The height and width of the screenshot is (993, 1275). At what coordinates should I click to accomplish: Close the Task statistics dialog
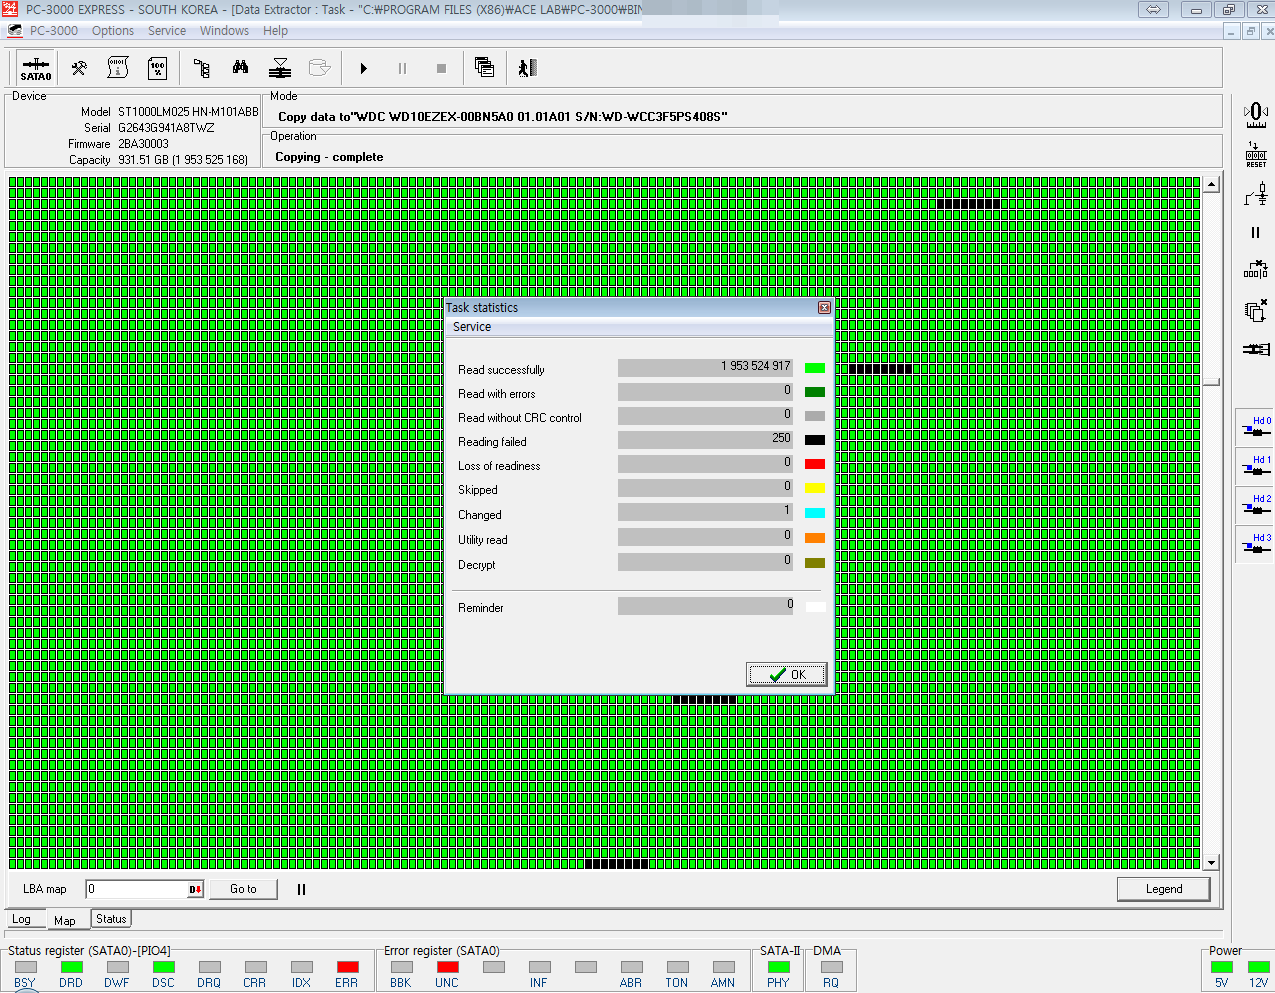click(824, 308)
